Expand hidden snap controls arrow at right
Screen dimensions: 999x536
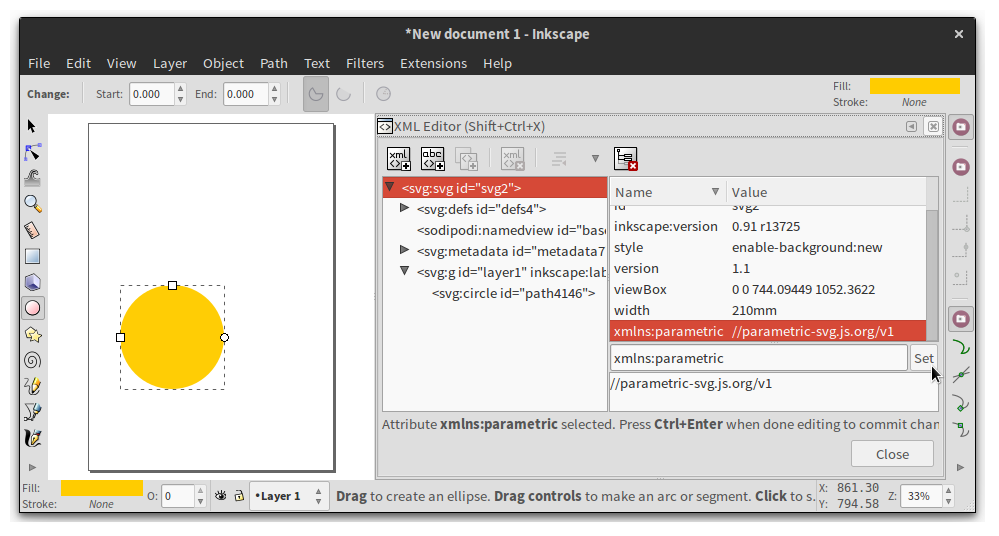961,467
